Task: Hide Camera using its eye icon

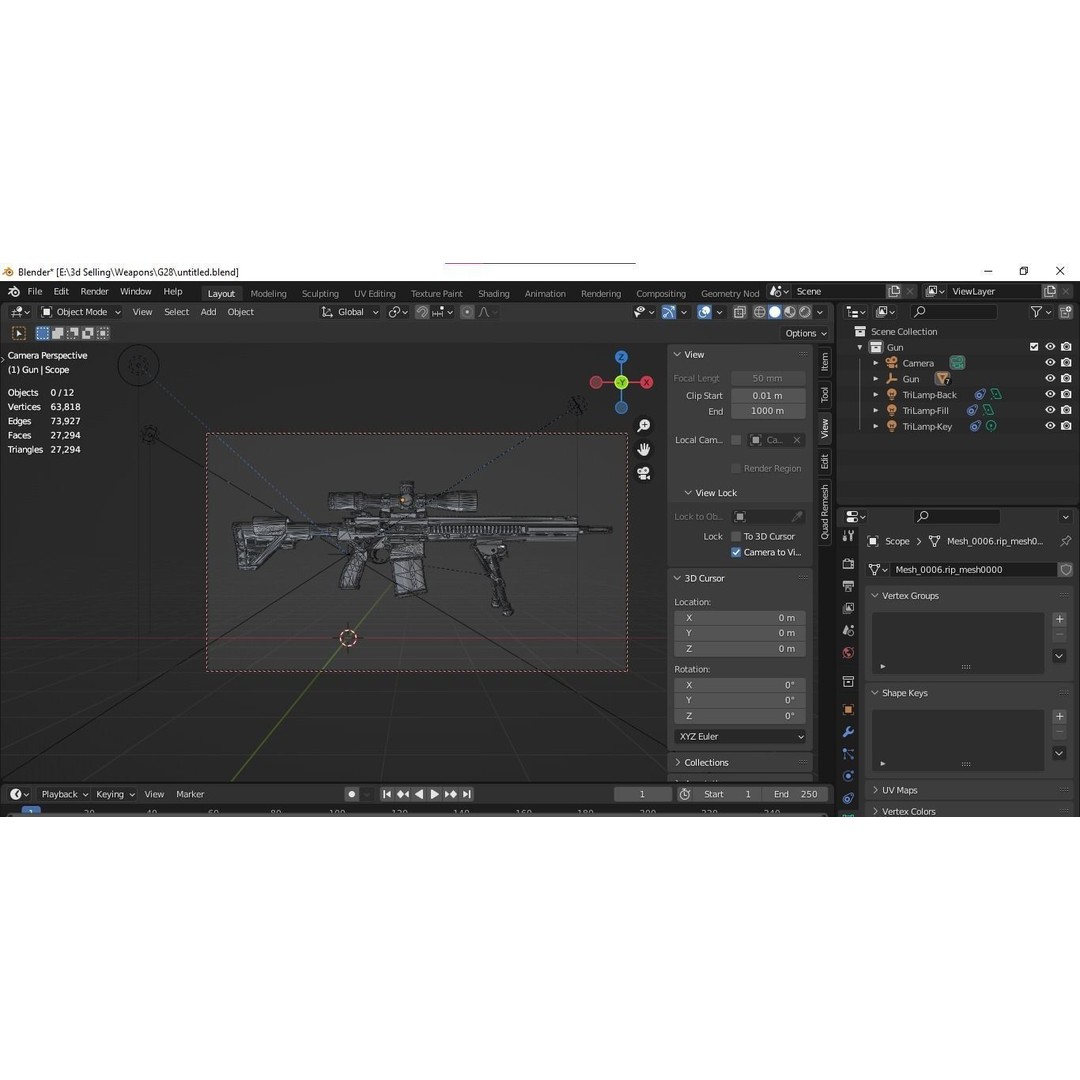Action: (x=1050, y=363)
